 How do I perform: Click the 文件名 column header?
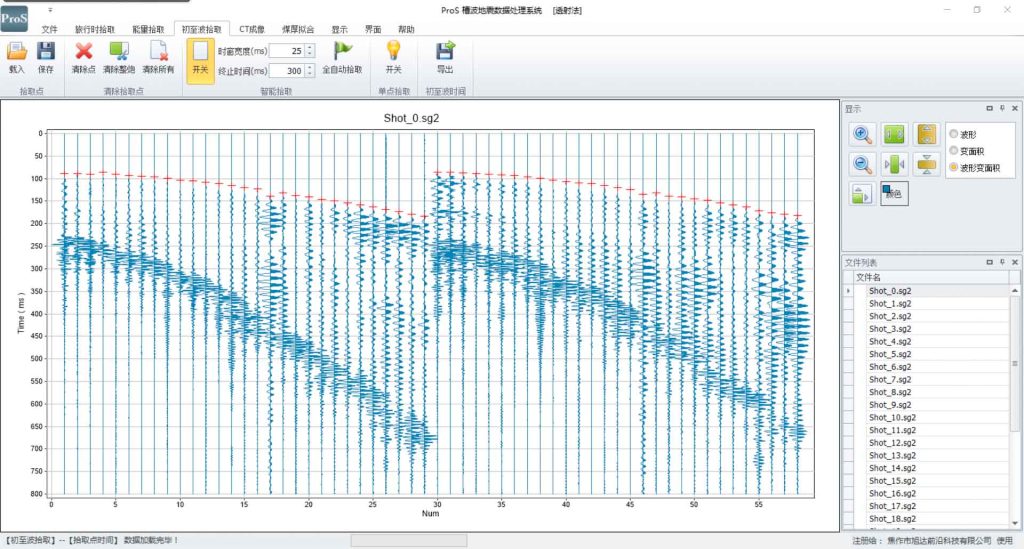pyautogui.click(x=932, y=277)
